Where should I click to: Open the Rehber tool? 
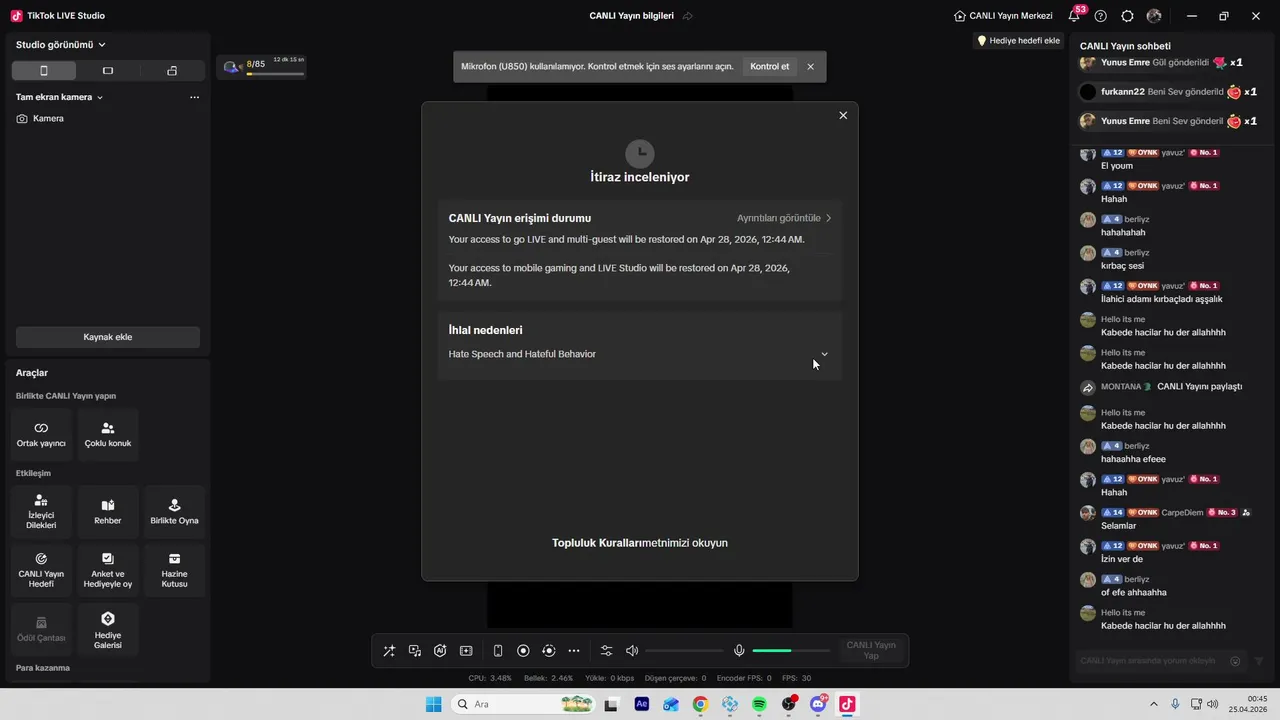coord(108,512)
